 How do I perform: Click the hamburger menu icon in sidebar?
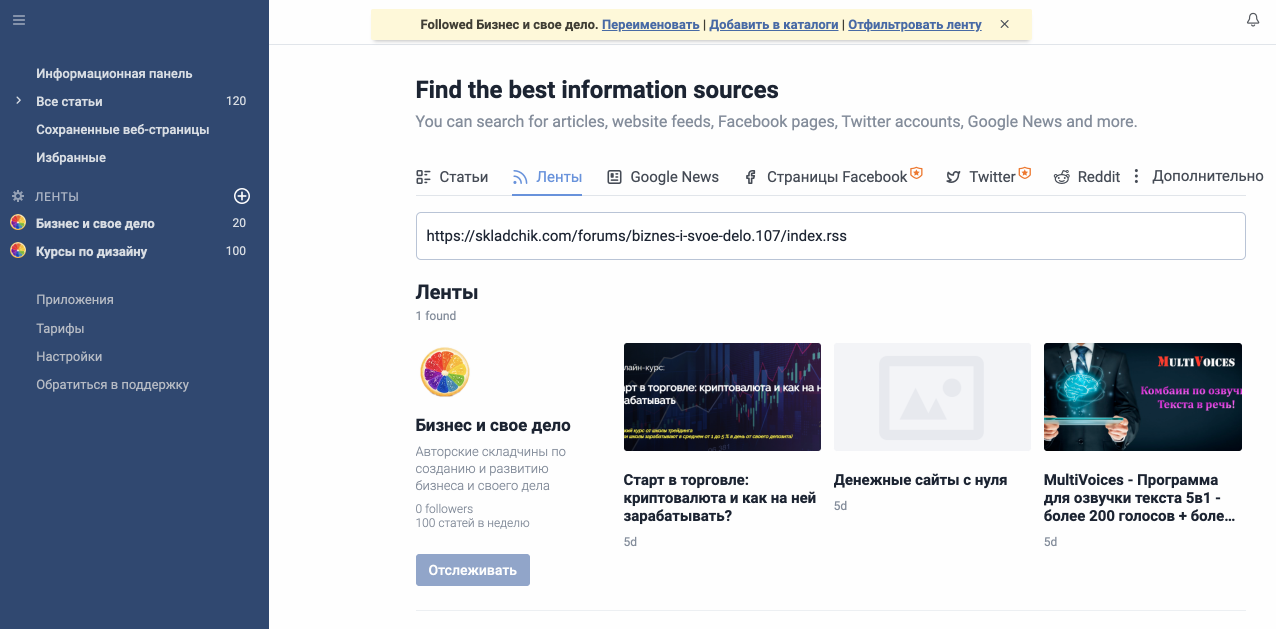coord(19,20)
